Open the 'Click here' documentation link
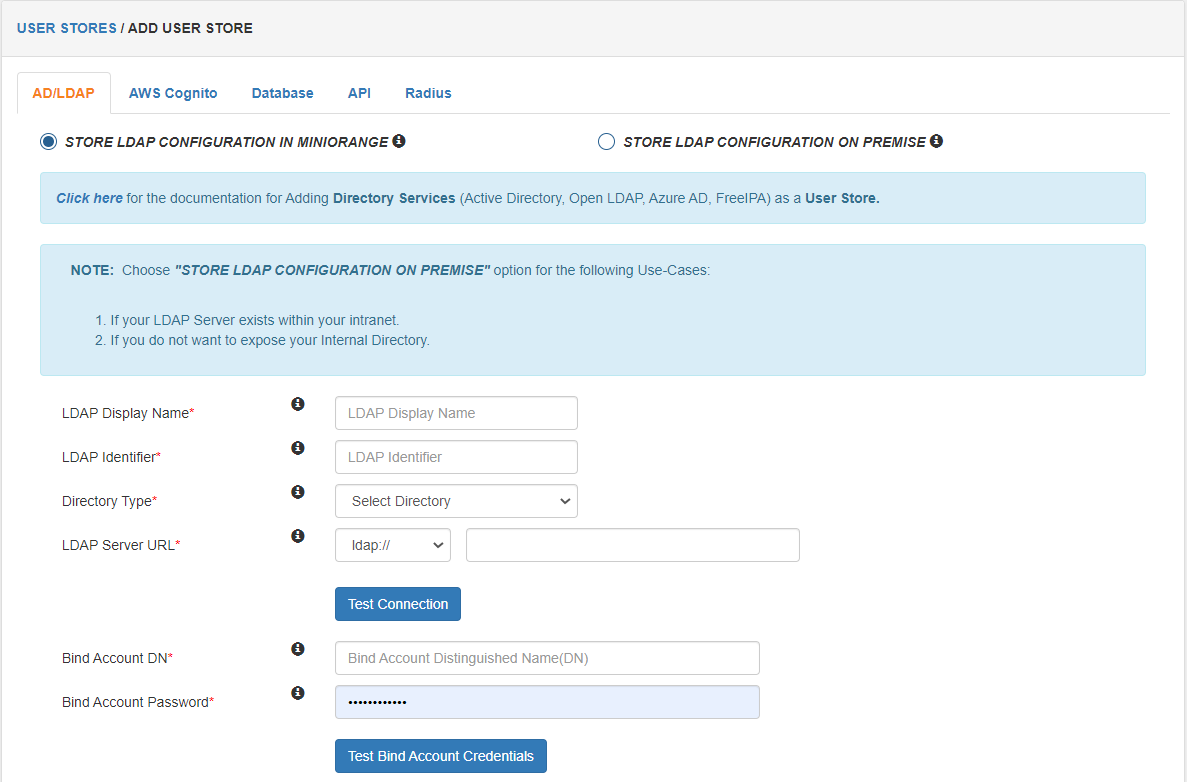This screenshot has width=1187, height=782. pos(89,198)
